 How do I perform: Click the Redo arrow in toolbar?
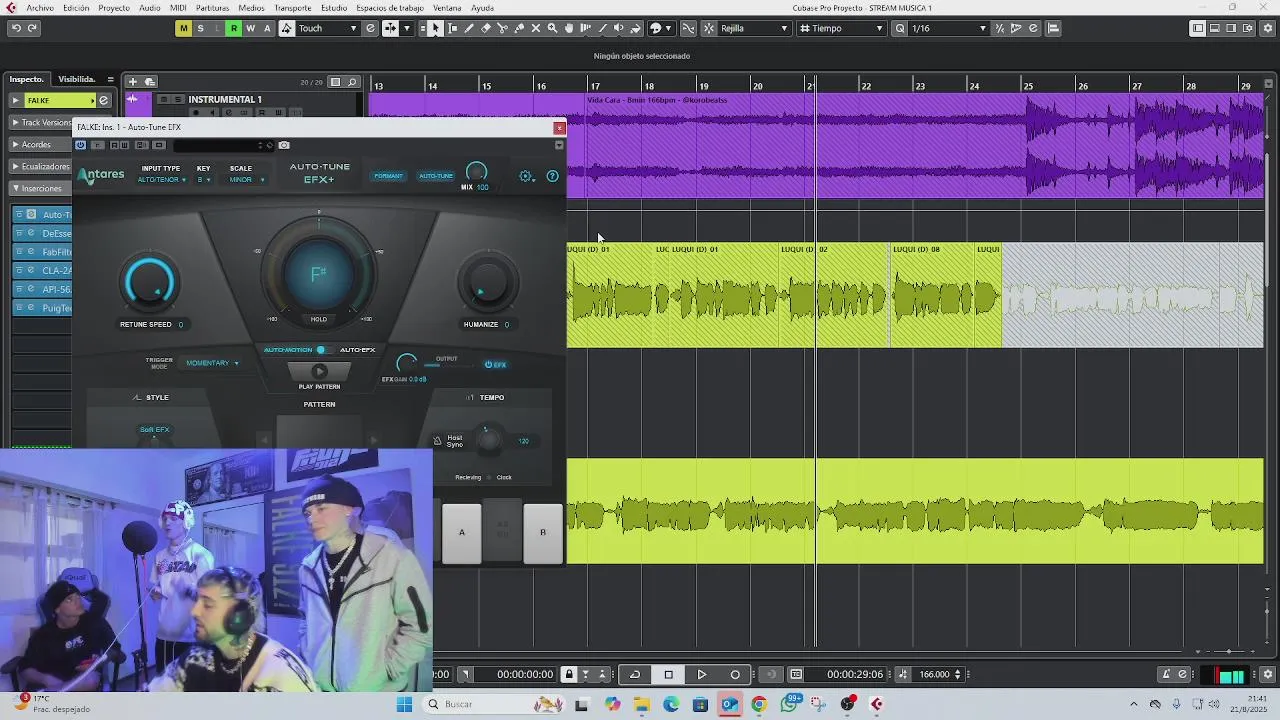33,28
